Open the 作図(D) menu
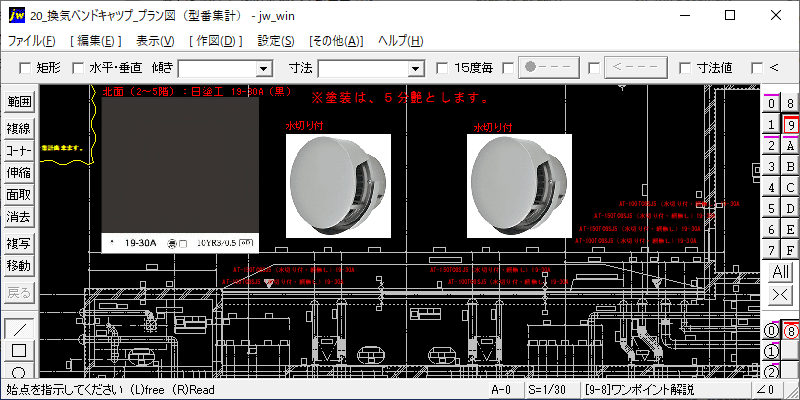Viewport: 800px width, 400px height. [216, 41]
